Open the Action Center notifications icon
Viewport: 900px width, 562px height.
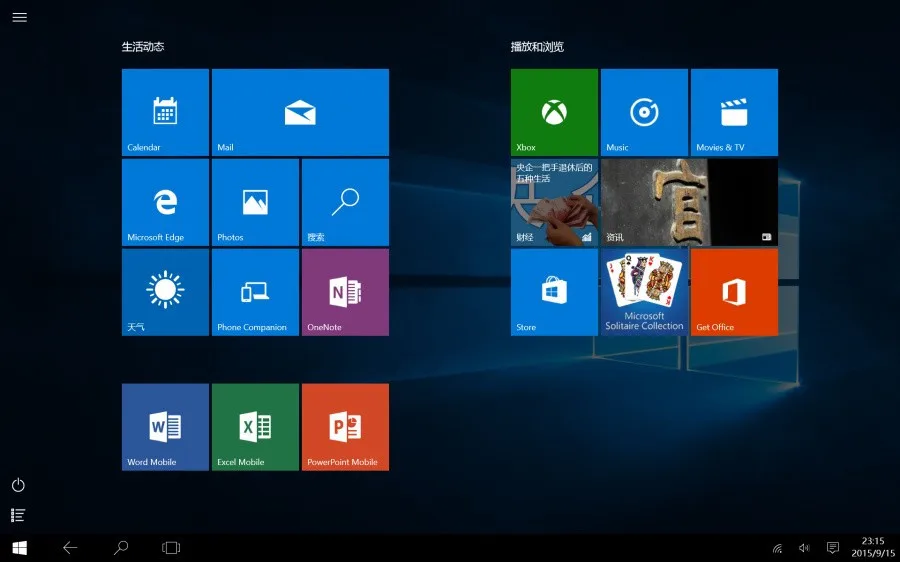coord(833,548)
